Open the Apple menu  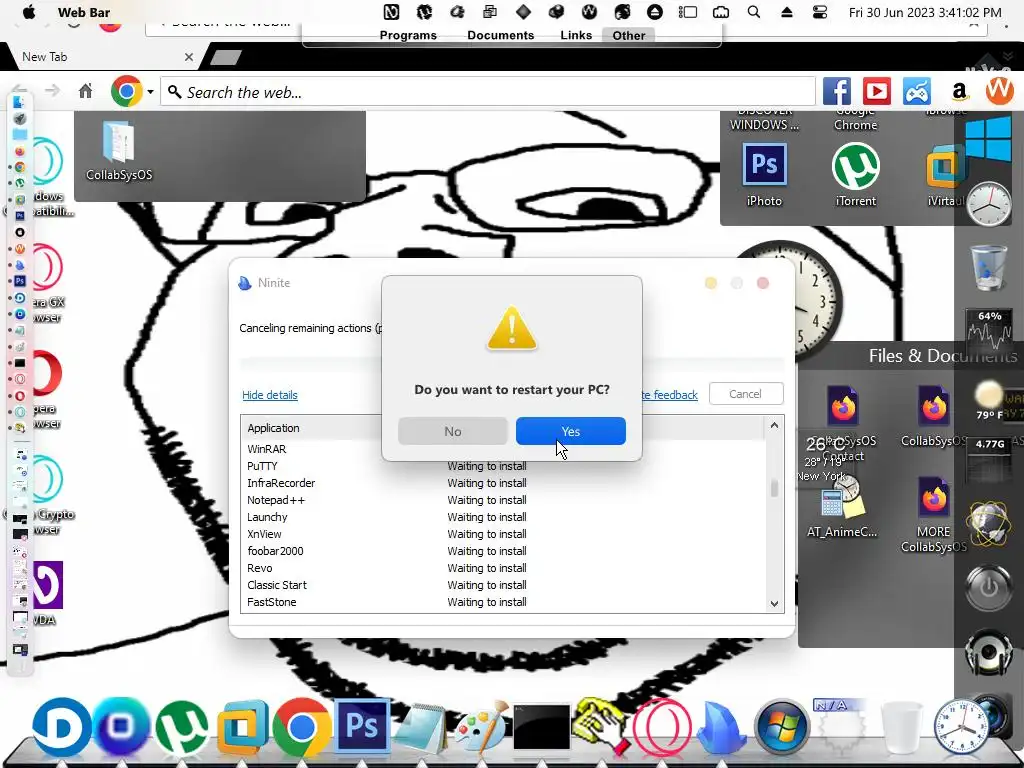click(29, 12)
